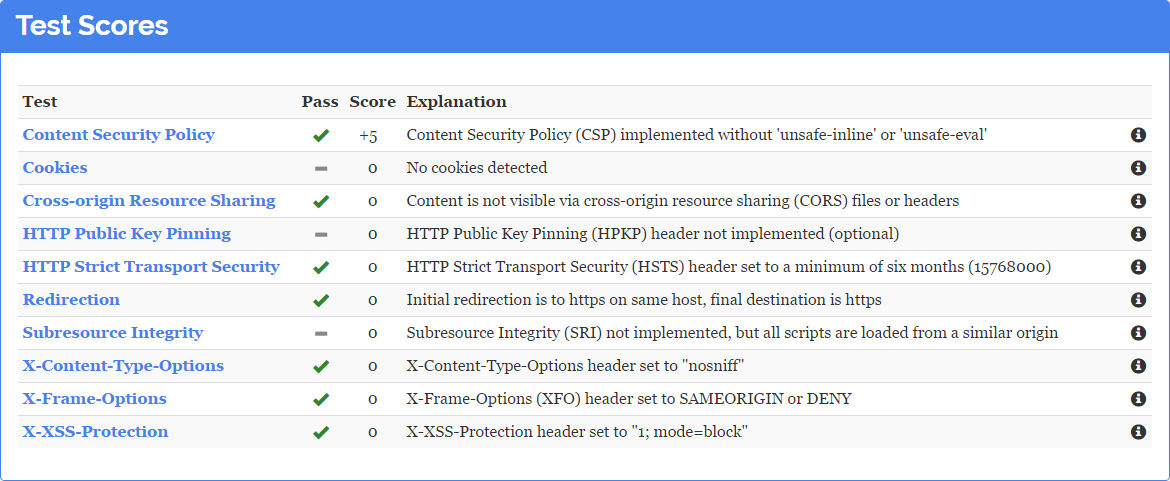Image resolution: width=1170 pixels, height=481 pixels.
Task: Open info icon for X-Frame-Options row
Action: coord(1138,399)
